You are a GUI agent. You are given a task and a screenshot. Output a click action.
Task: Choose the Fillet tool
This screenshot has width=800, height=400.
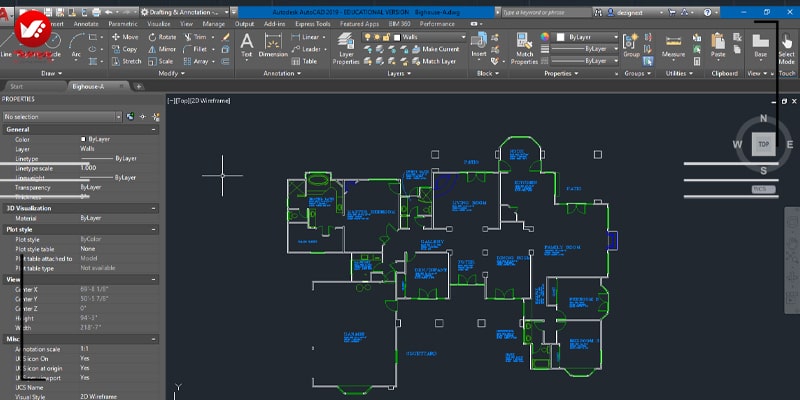click(195, 49)
